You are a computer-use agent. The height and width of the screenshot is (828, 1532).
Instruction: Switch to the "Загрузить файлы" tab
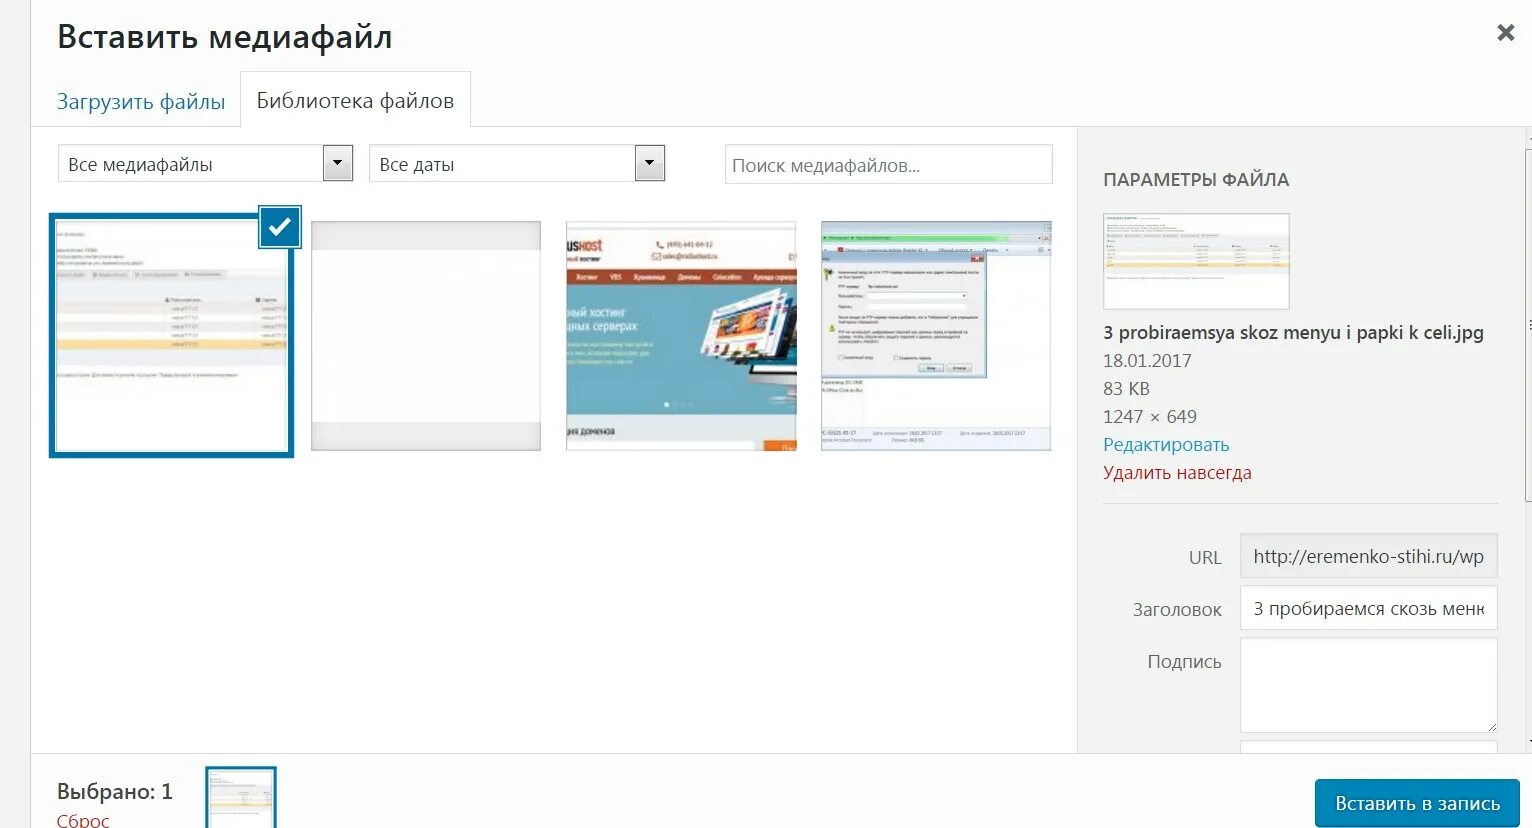(x=141, y=100)
